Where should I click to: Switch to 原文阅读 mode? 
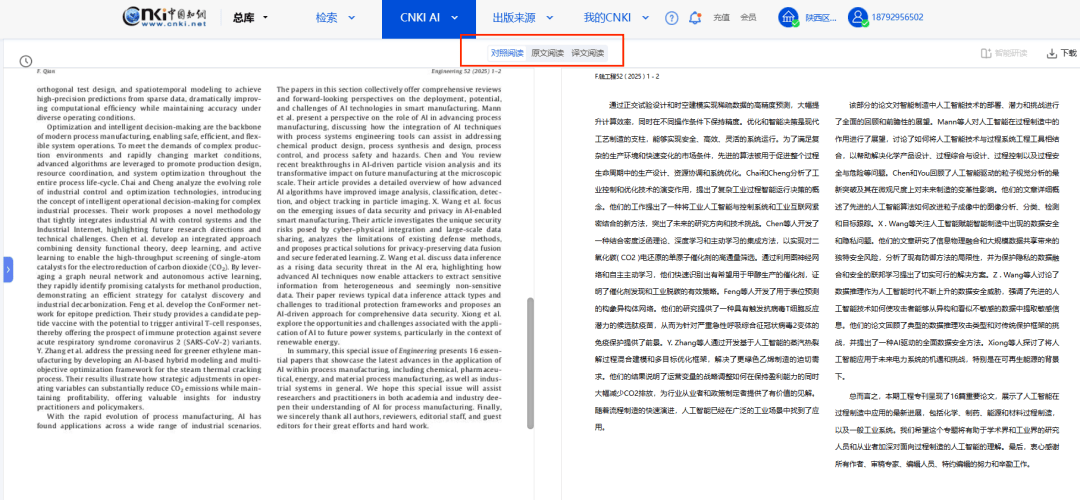[x=547, y=52]
